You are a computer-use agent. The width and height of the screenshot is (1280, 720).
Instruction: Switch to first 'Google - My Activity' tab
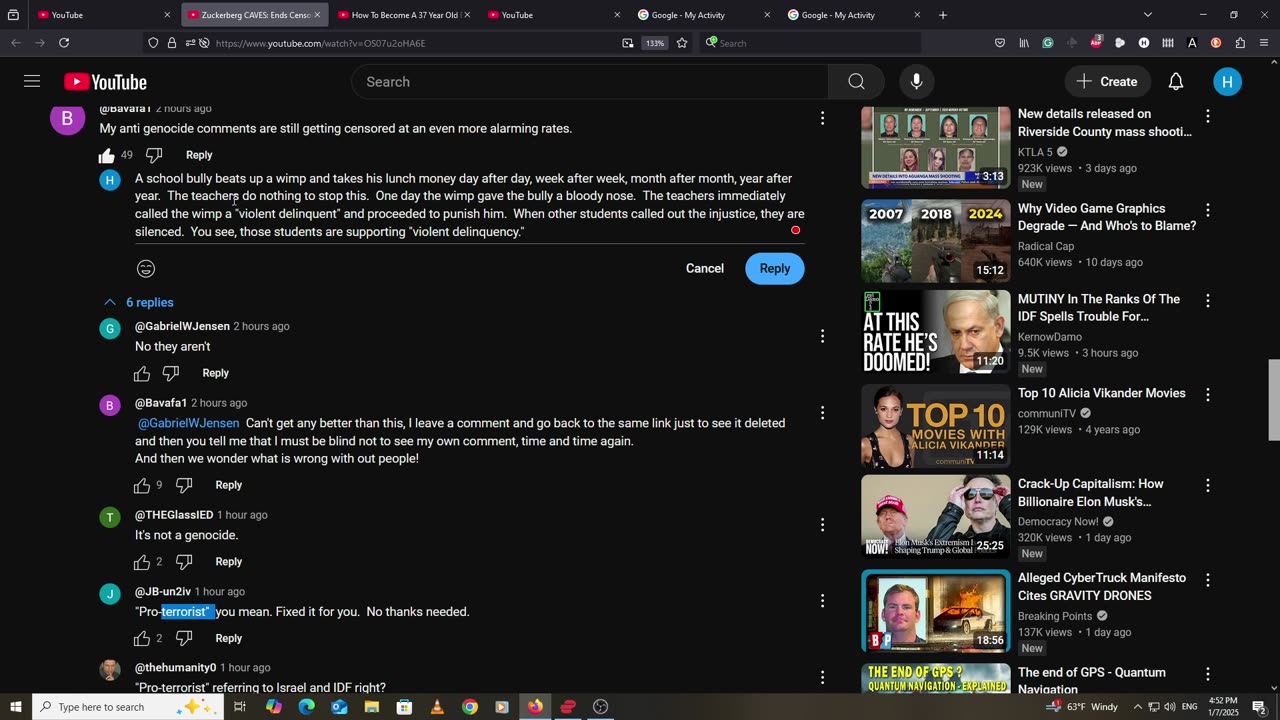(704, 15)
